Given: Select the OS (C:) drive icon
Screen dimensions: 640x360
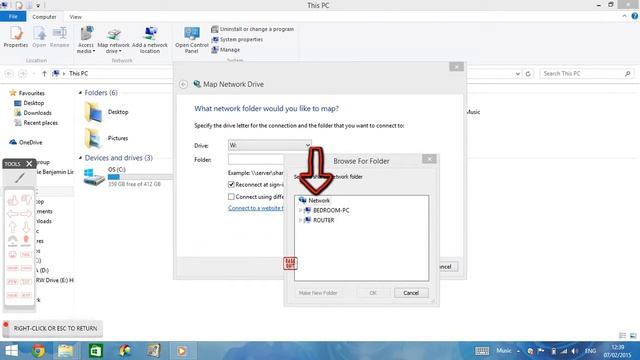Looking at the screenshot, I should (94, 177).
